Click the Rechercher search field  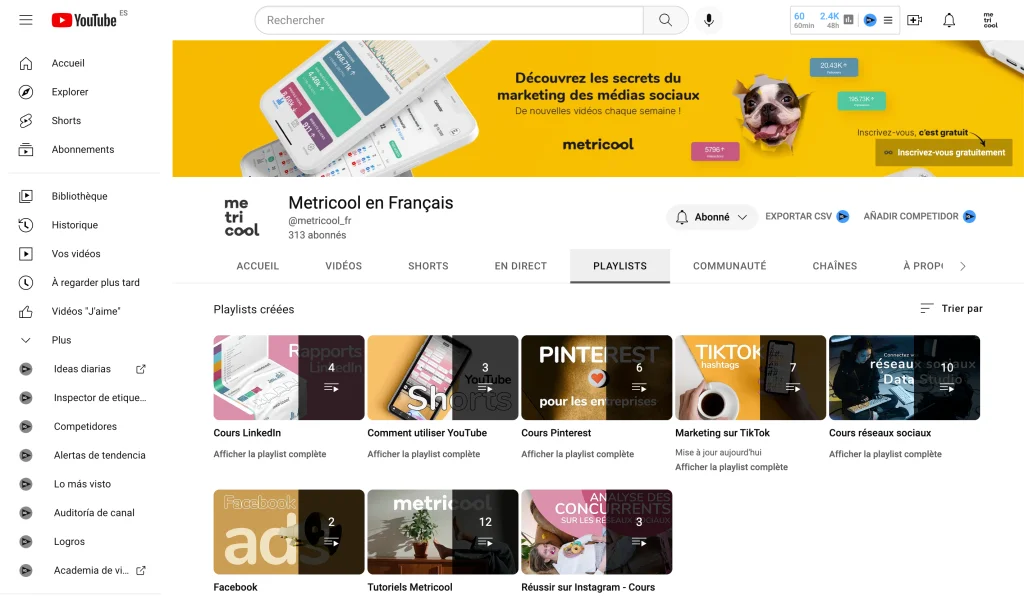tap(449, 20)
